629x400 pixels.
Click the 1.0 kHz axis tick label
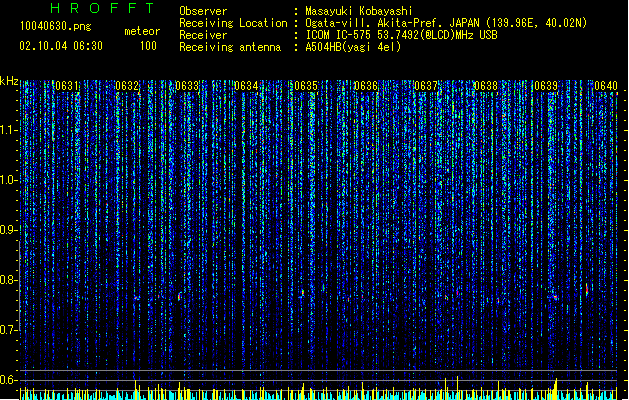[8, 180]
